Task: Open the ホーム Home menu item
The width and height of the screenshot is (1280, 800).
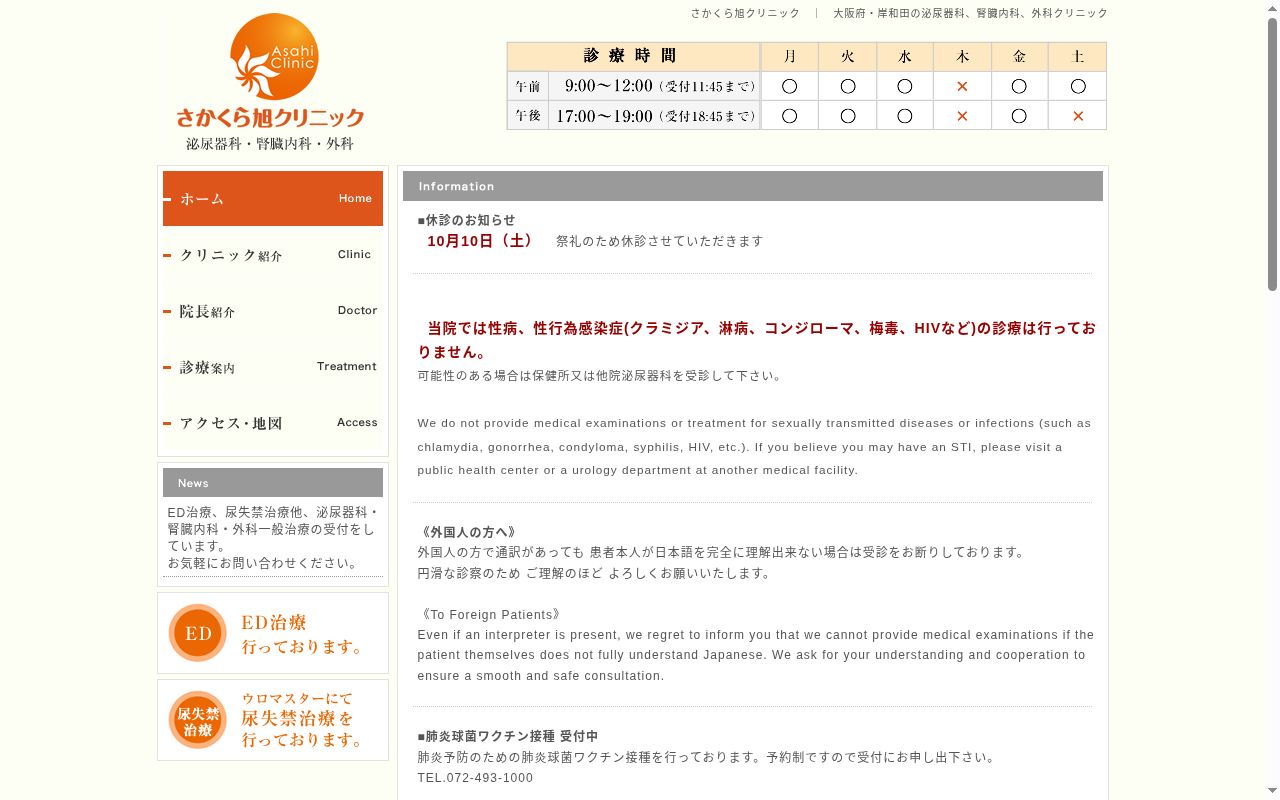Action: click(273, 198)
